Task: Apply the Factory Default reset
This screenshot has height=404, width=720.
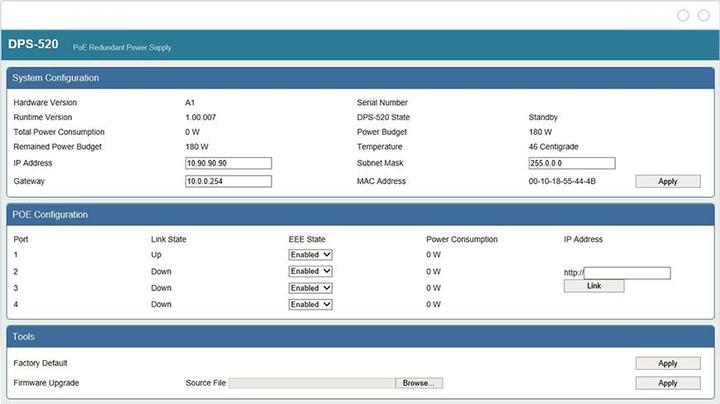Action: [667, 363]
